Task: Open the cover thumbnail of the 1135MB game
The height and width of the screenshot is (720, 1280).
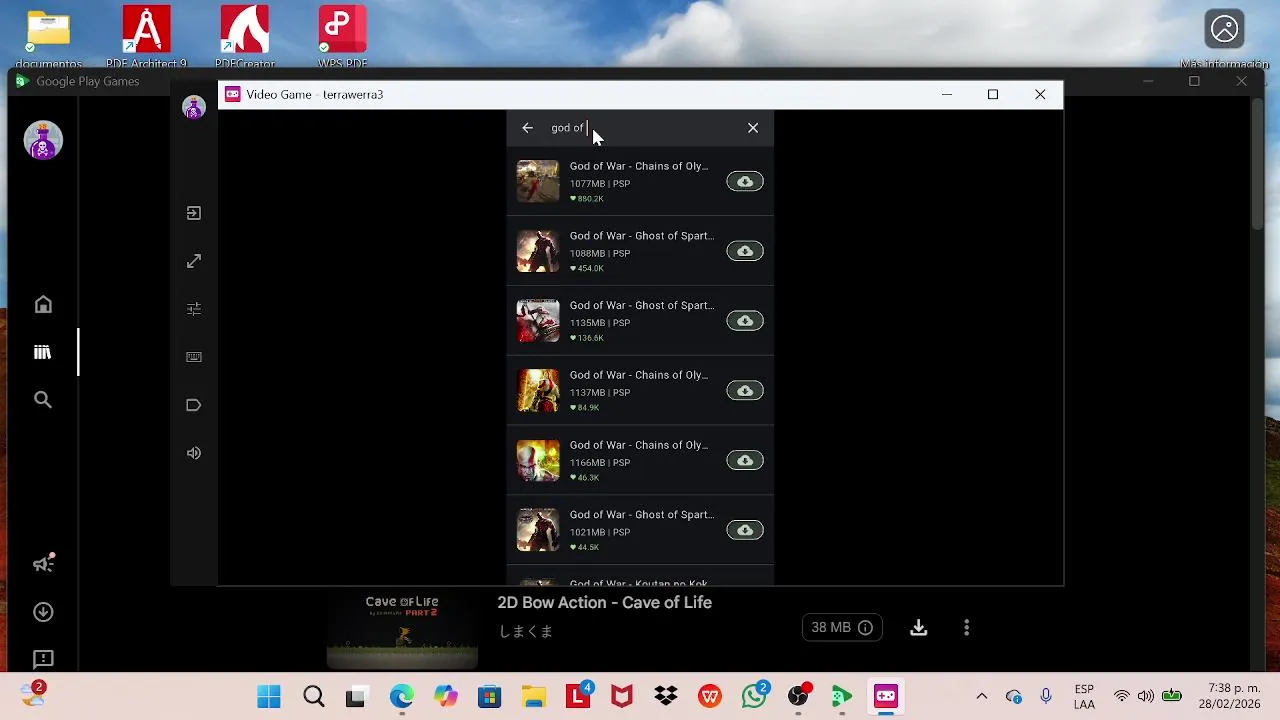Action: [x=538, y=321]
